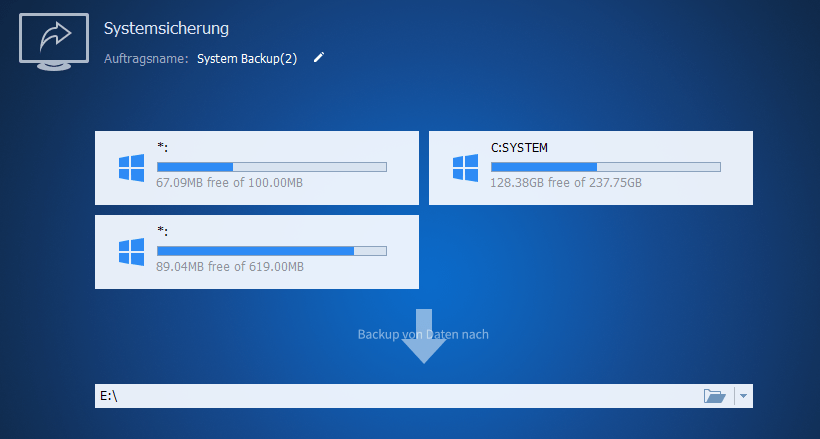Screen dimensions: 820x439
Task: Click usage bar of 100.00MB partition
Action: pos(272,167)
